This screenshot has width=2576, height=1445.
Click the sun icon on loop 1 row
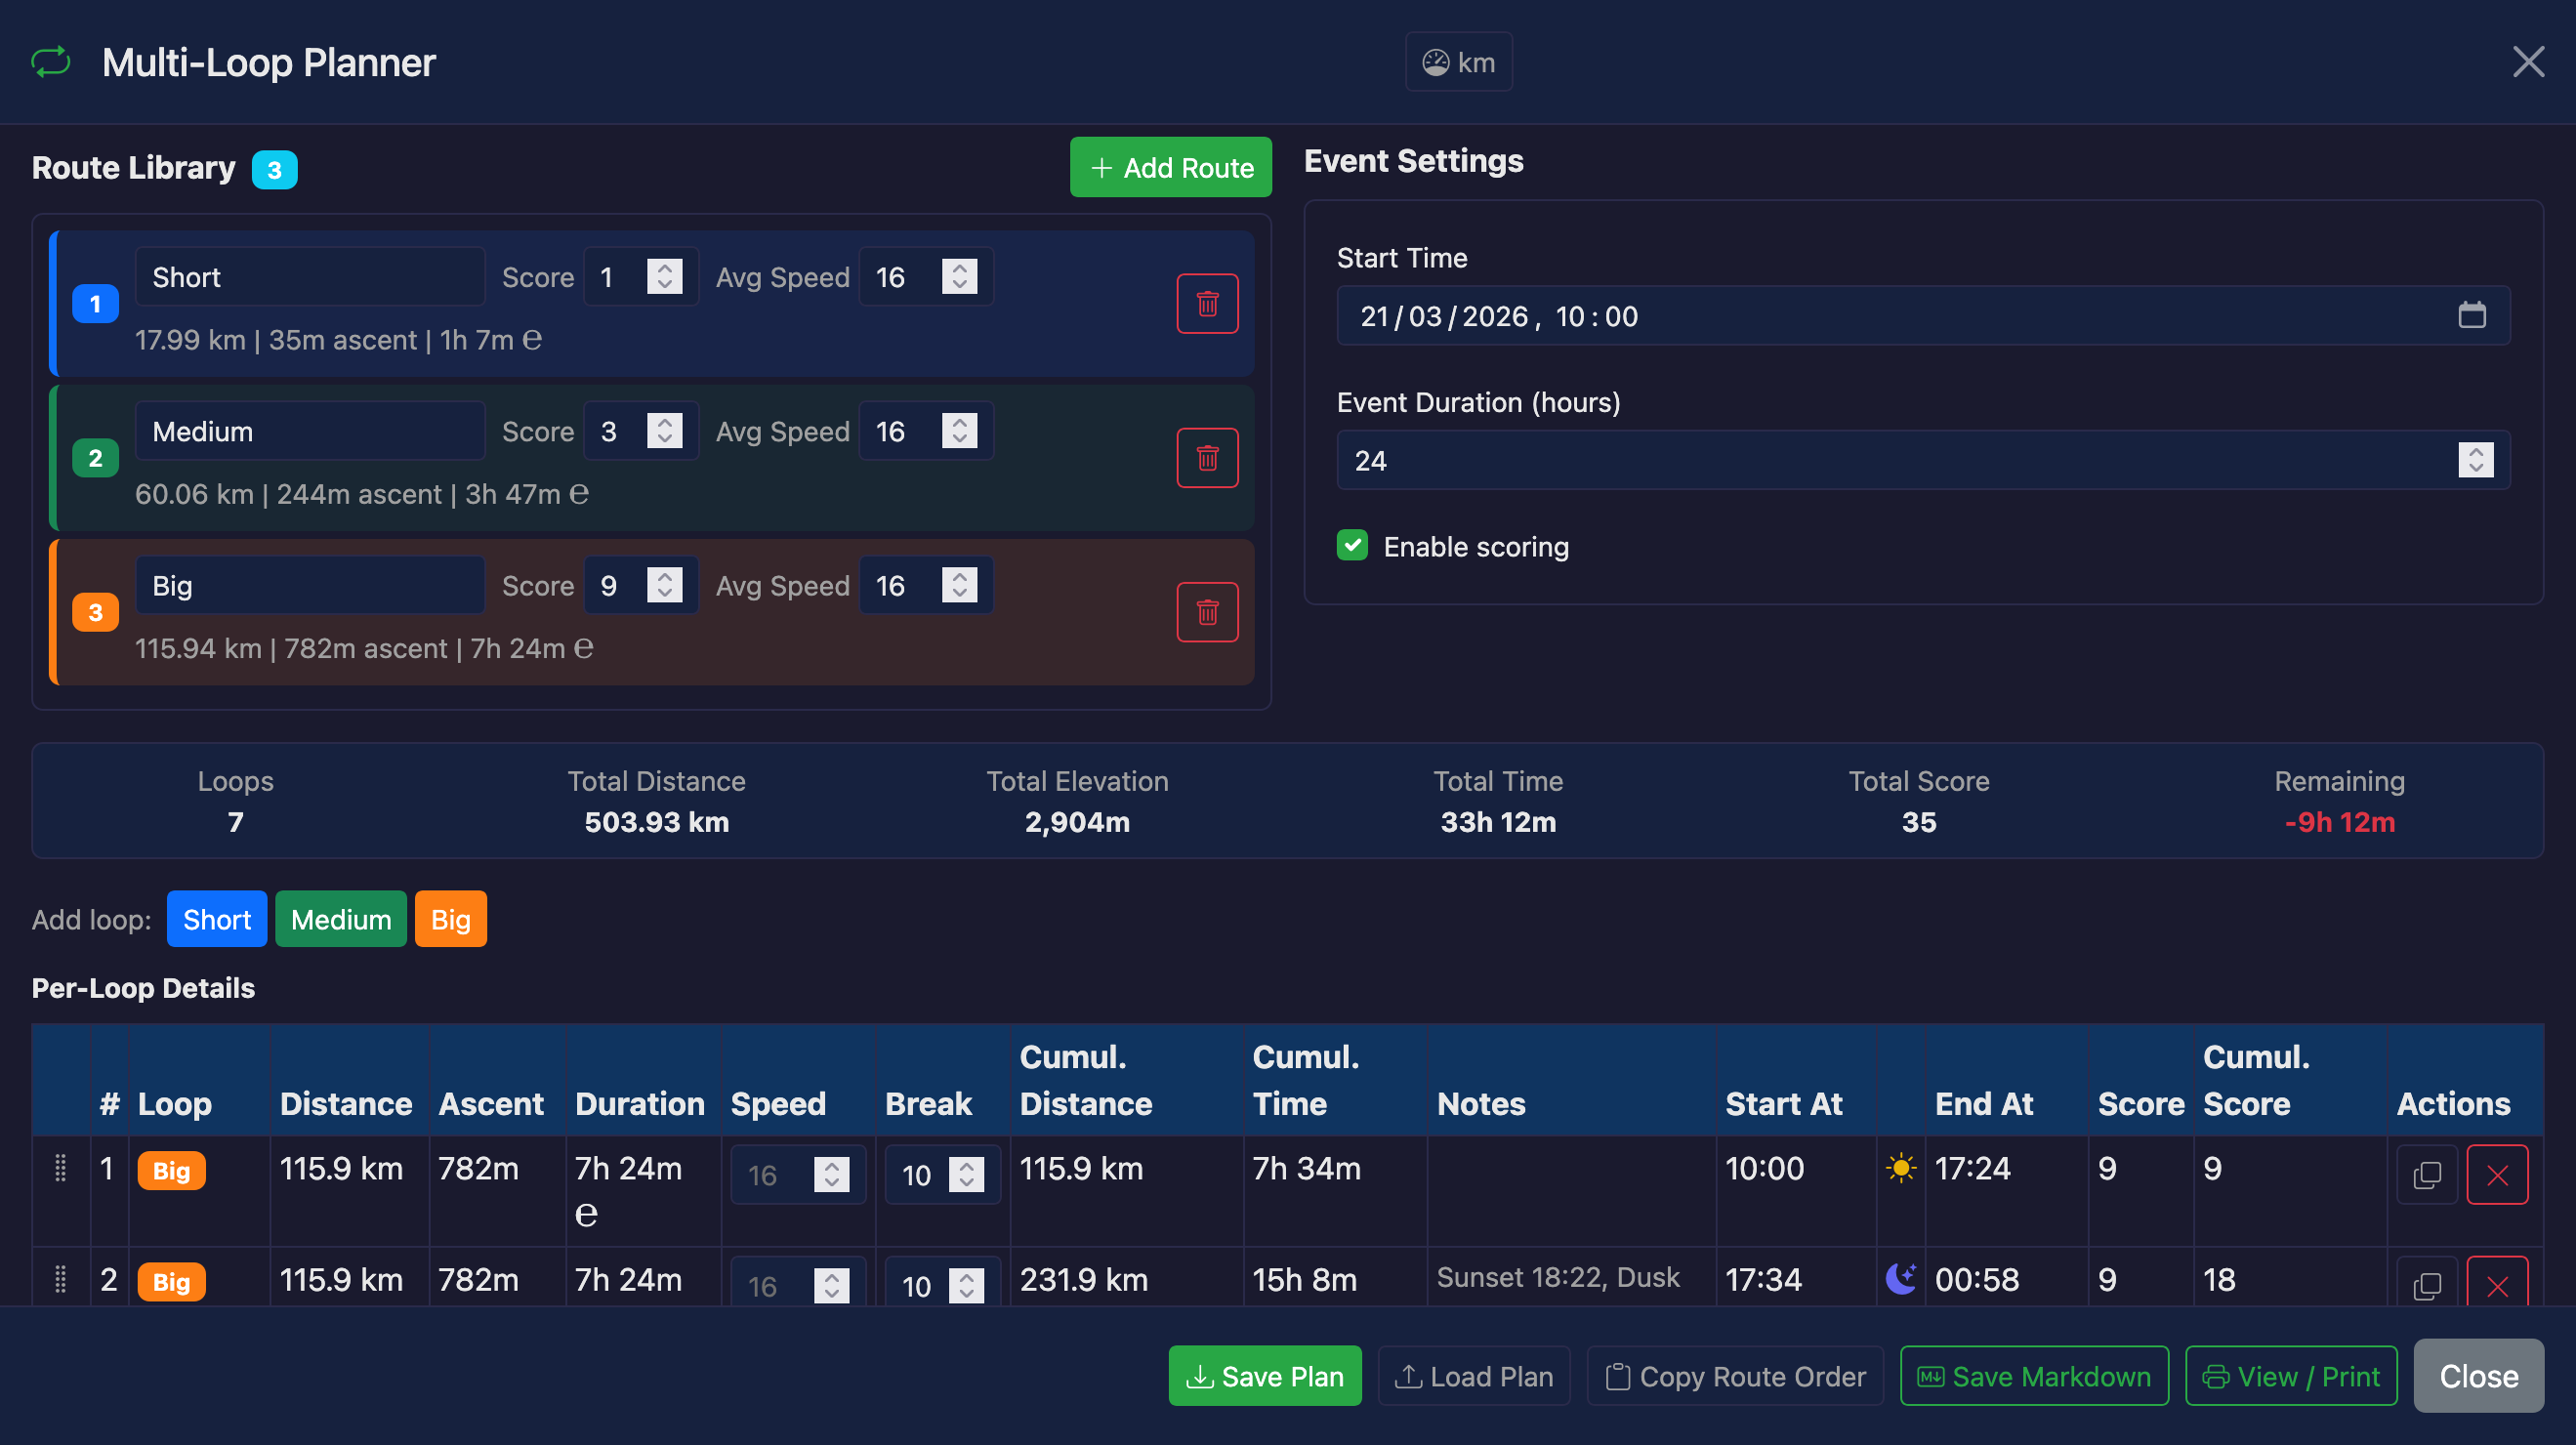pyautogui.click(x=1899, y=1167)
